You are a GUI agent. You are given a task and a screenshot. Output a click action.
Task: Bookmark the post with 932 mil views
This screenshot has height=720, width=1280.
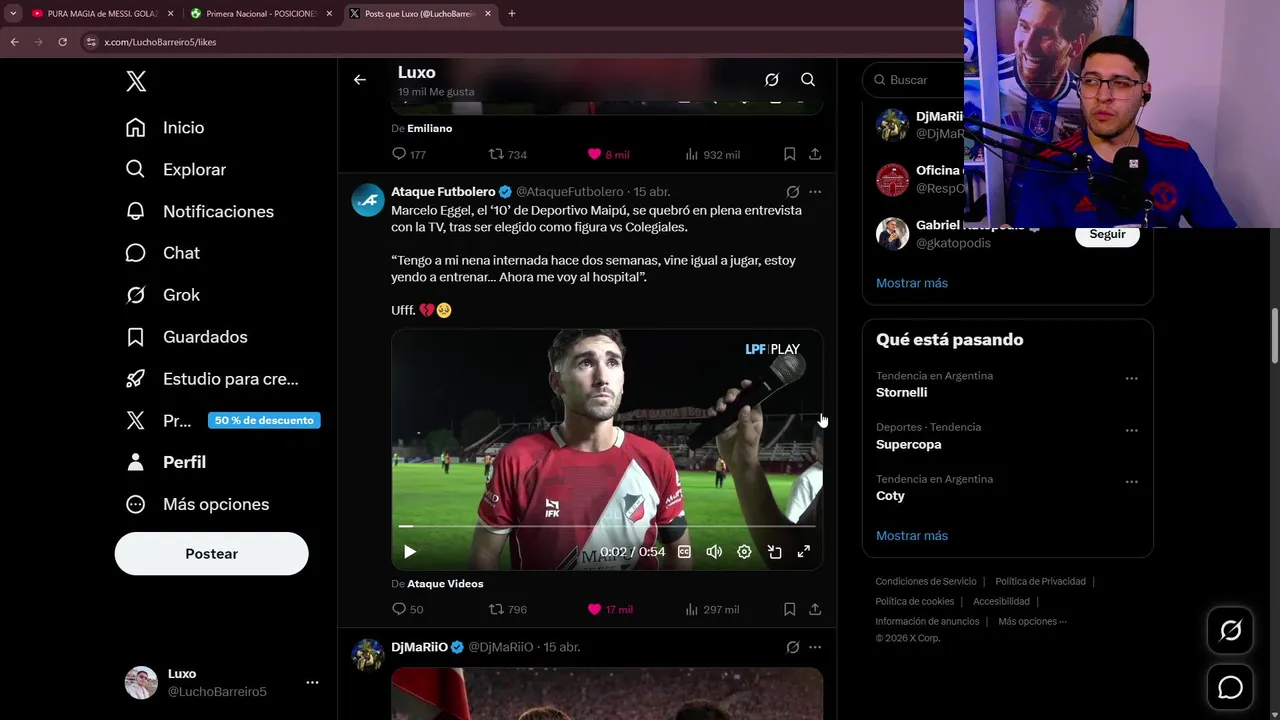coord(789,154)
